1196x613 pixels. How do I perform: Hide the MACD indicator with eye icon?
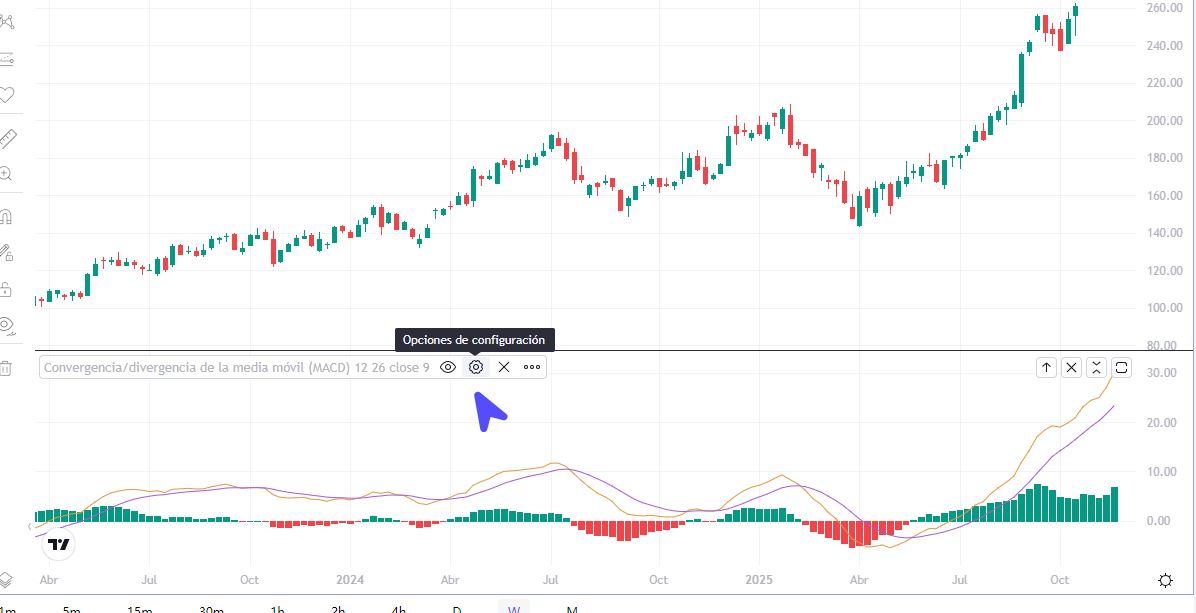[x=448, y=367]
